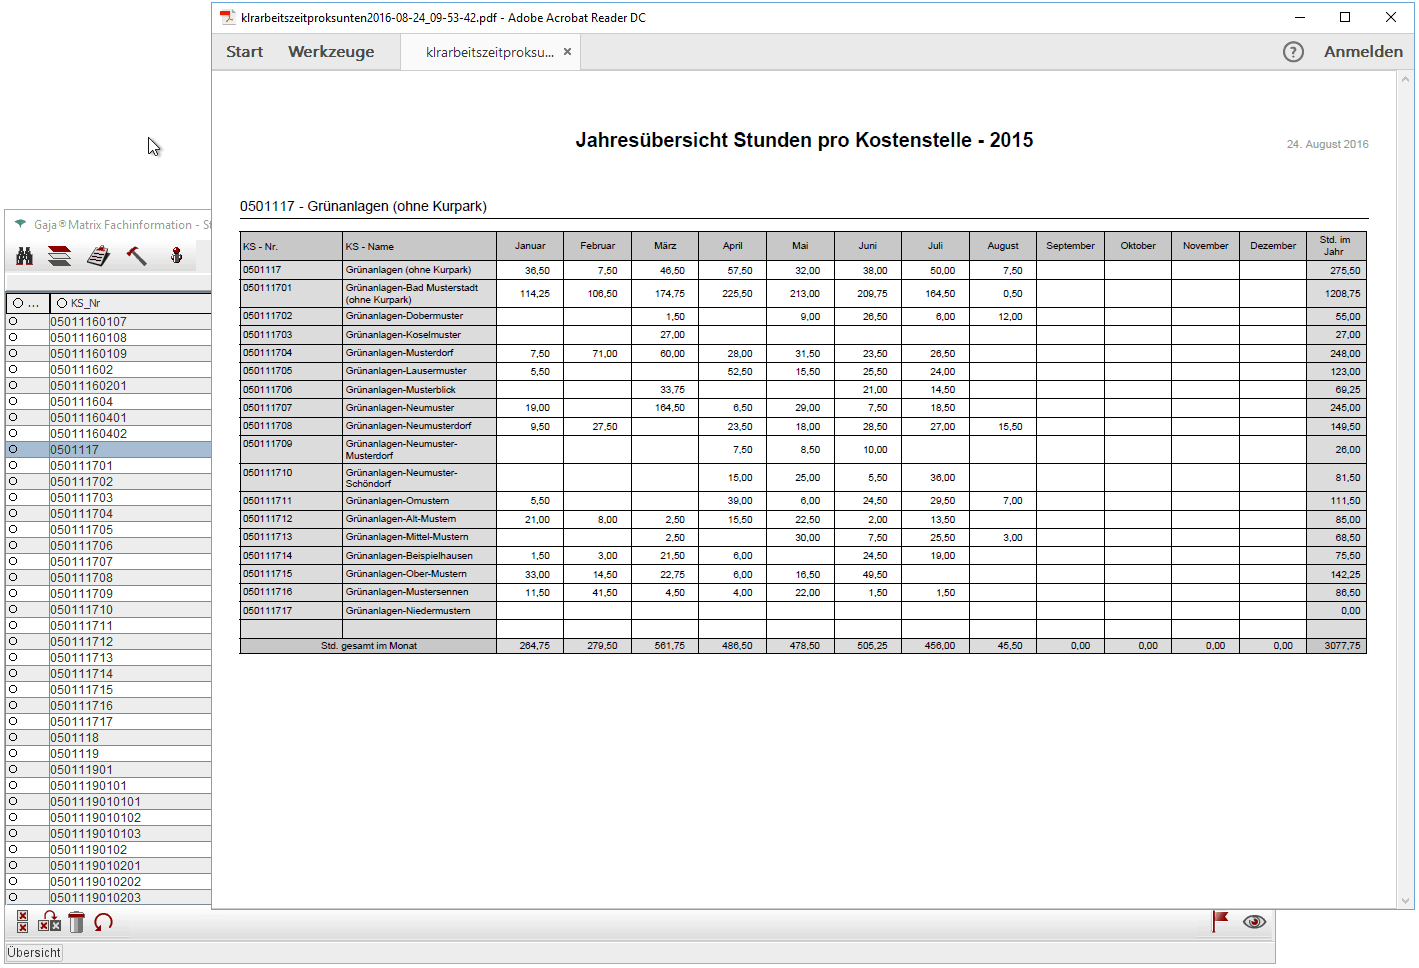This screenshot has width=1419, height=968.
Task: Click the binoculars search icon
Action: click(25, 256)
